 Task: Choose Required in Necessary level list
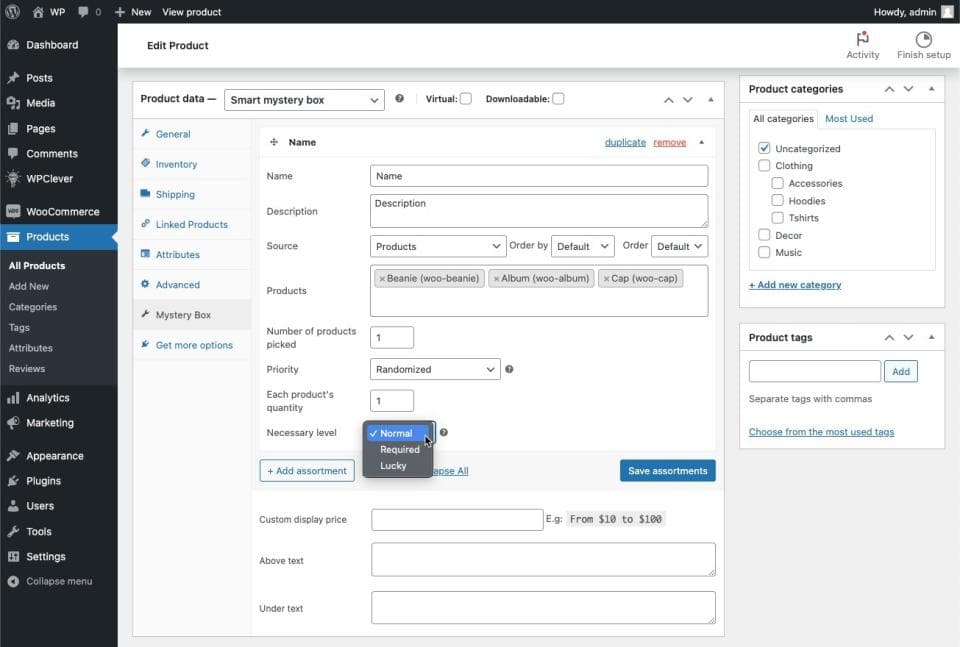(400, 449)
